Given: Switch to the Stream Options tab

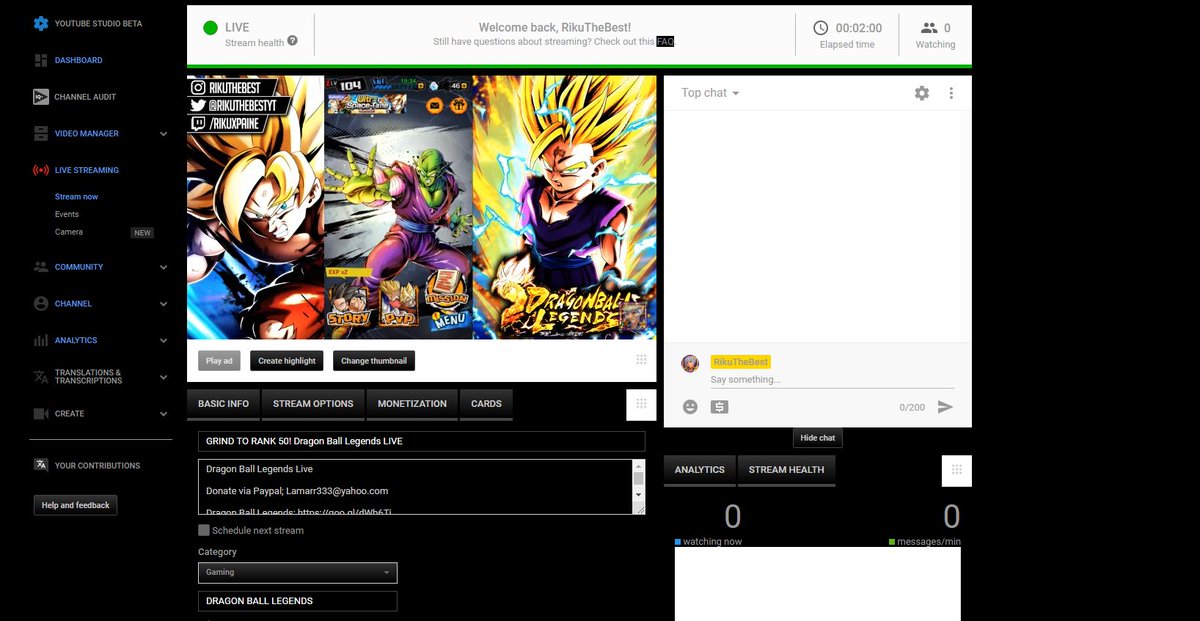Looking at the screenshot, I should click(x=313, y=404).
